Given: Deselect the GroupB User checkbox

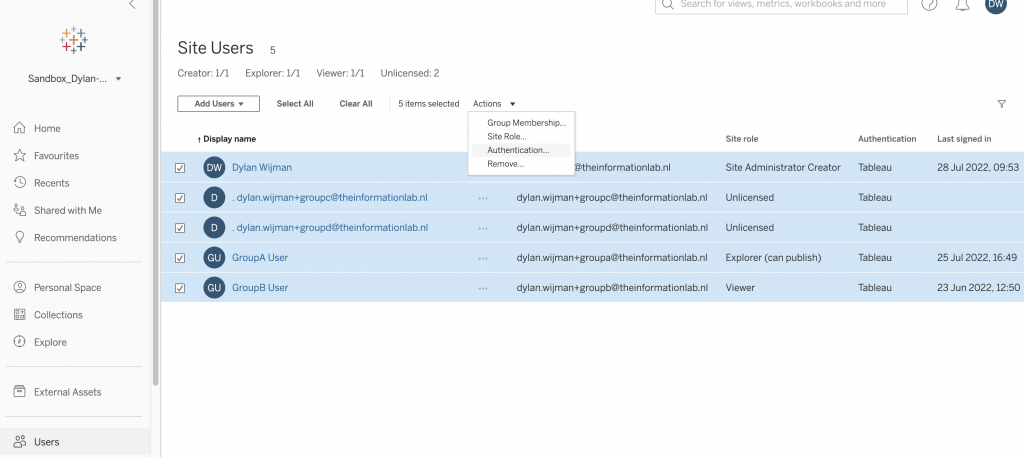Looking at the screenshot, I should click(180, 288).
